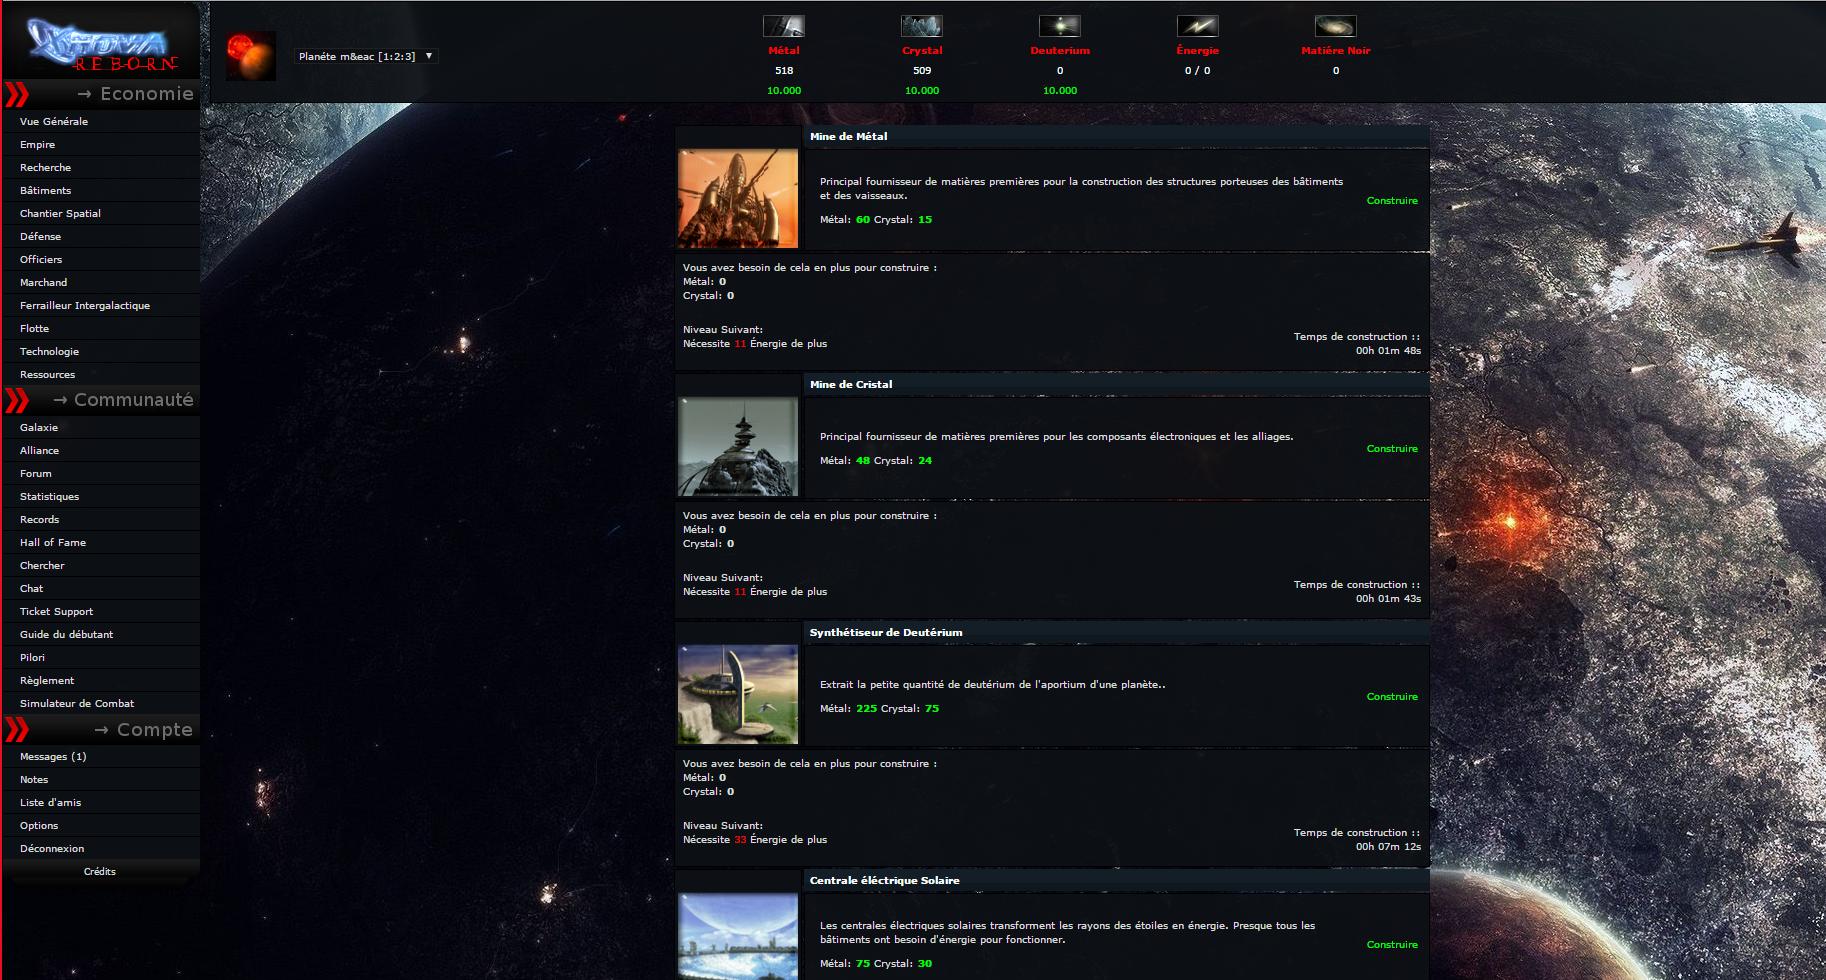Click the Deuterium resource icon

[x=1059, y=26]
